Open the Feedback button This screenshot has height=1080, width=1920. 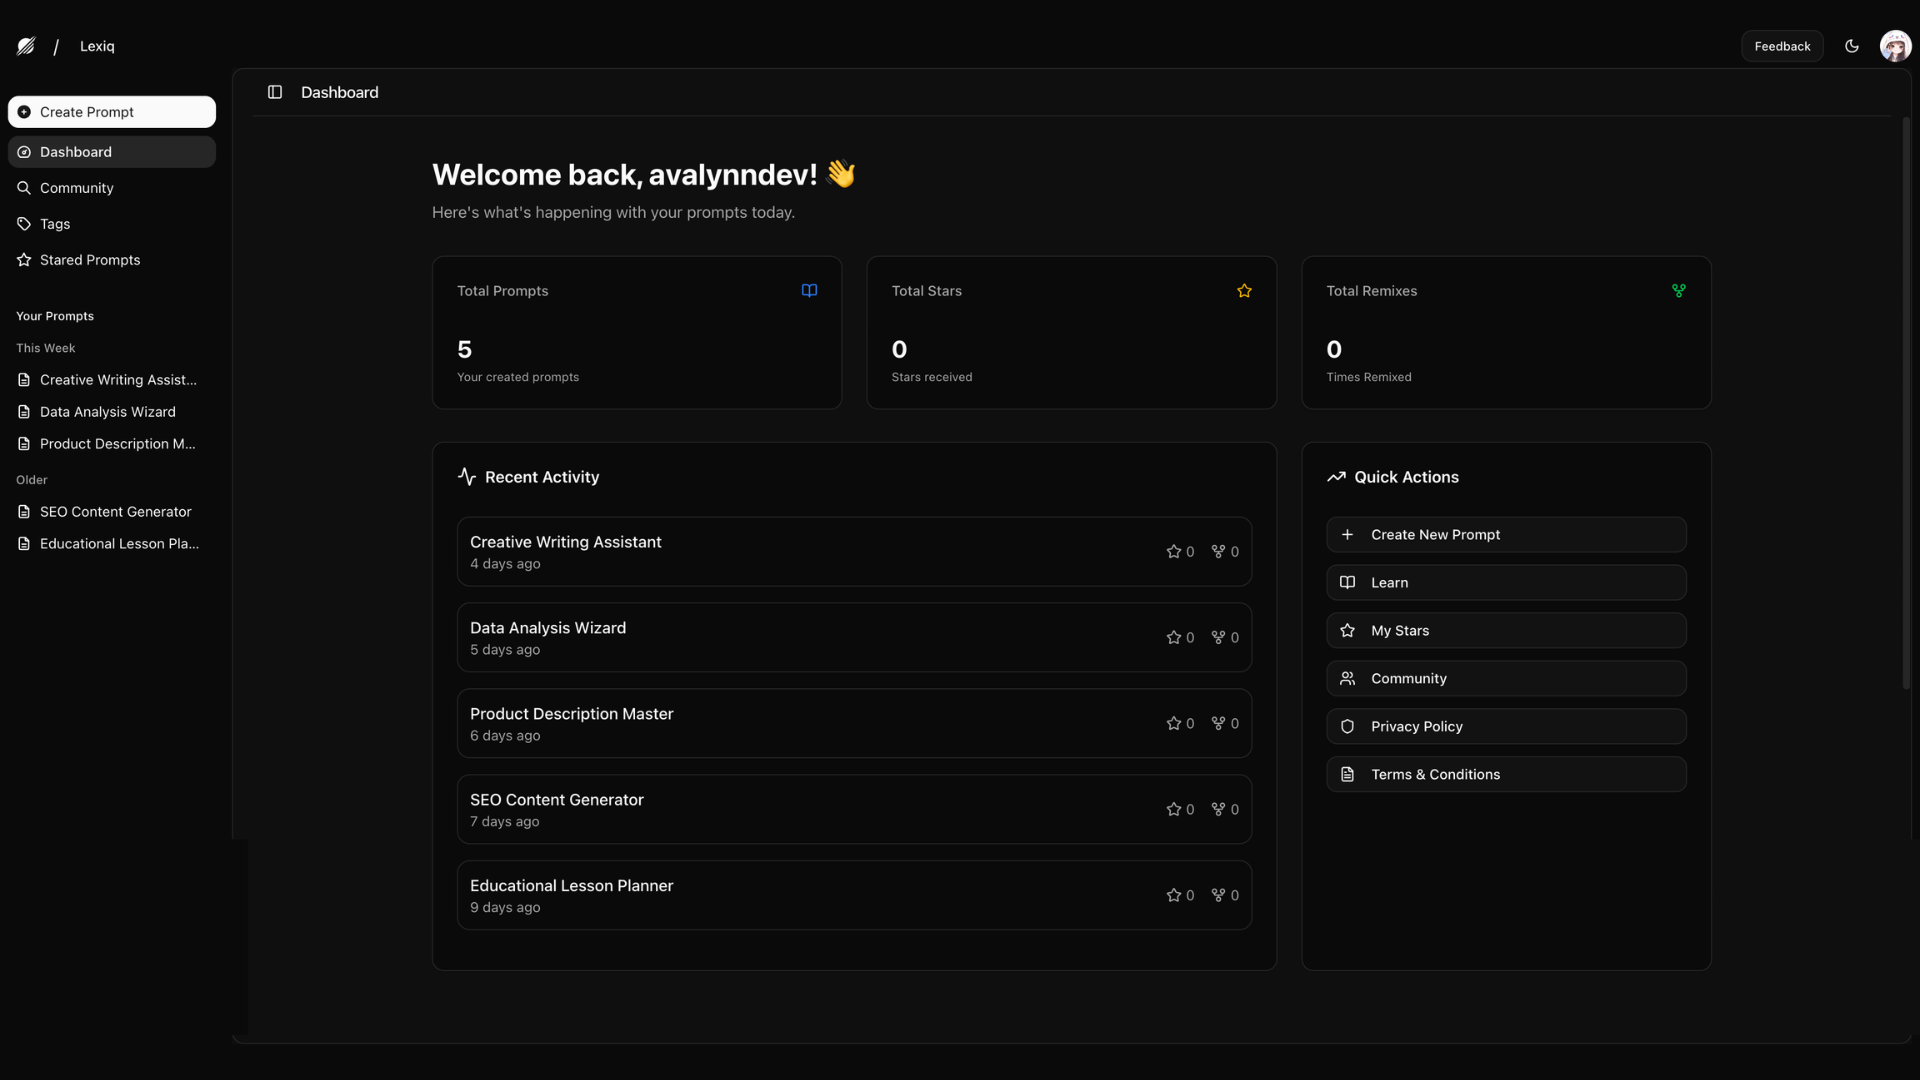point(1782,46)
